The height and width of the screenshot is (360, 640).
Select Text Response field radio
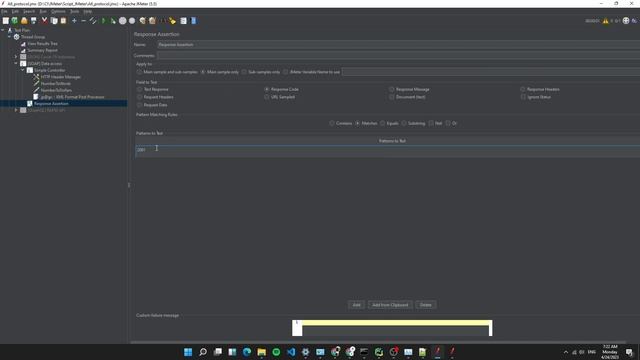(140, 89)
